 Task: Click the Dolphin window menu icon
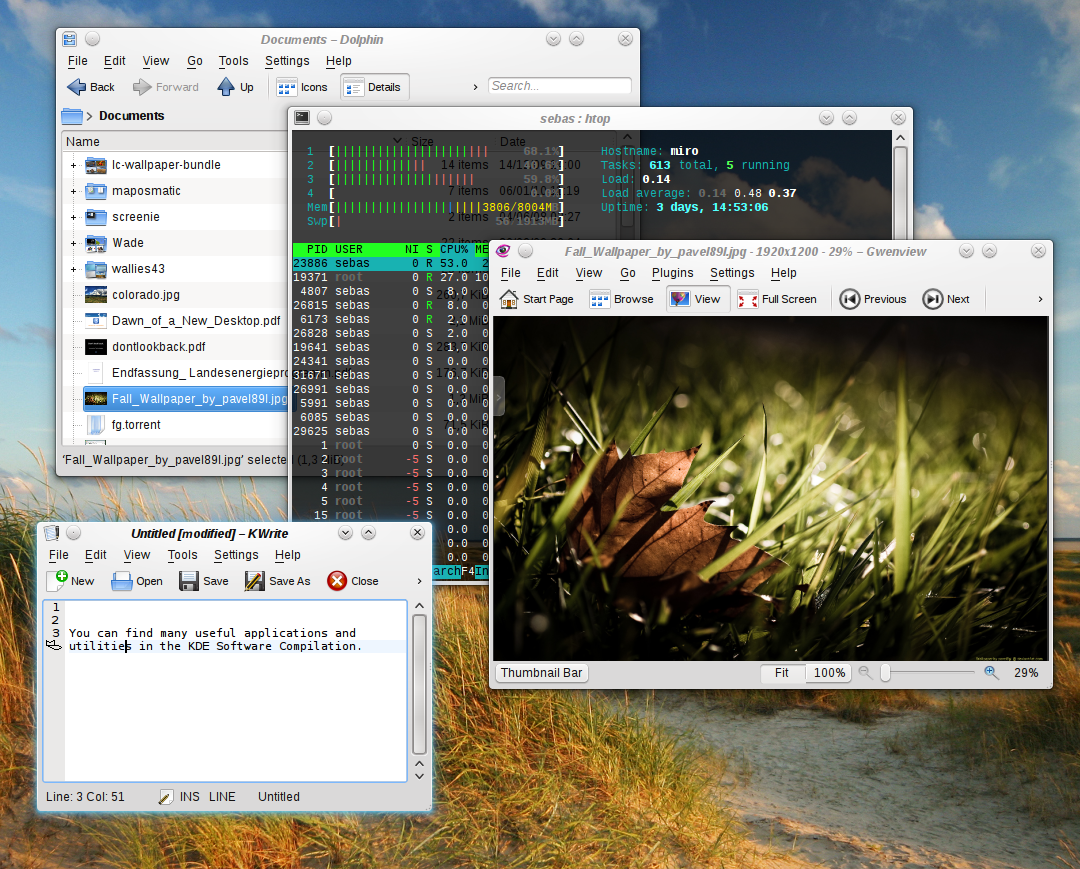tap(70, 39)
